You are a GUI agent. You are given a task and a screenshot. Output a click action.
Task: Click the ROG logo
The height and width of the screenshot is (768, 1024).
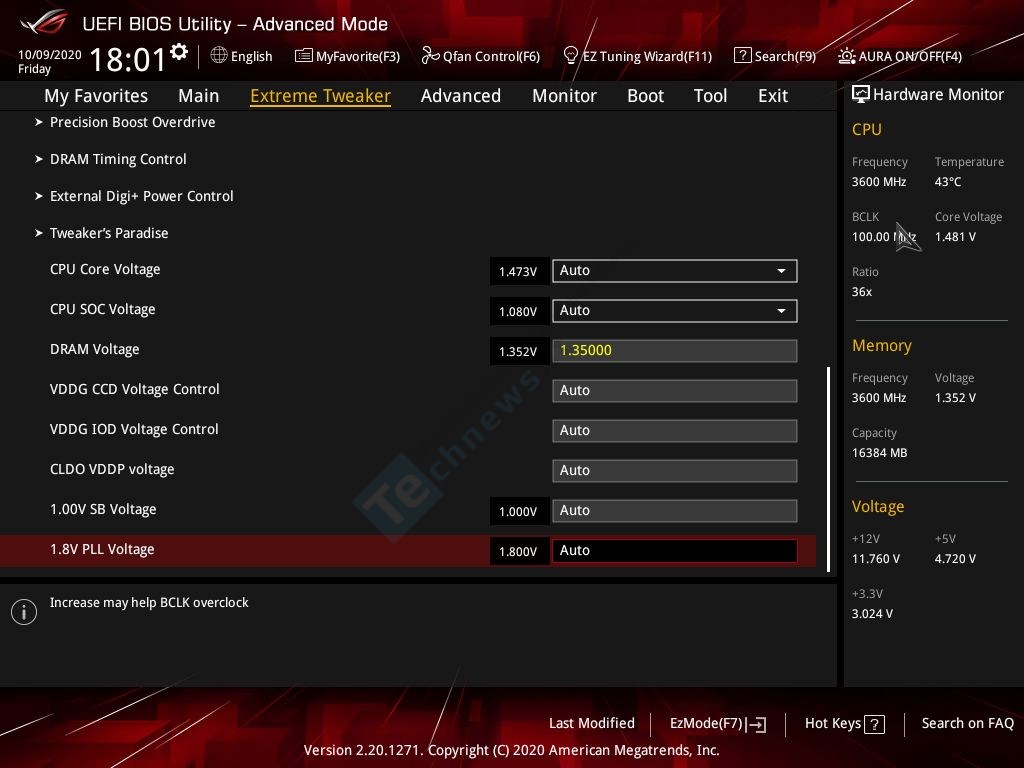click(44, 23)
